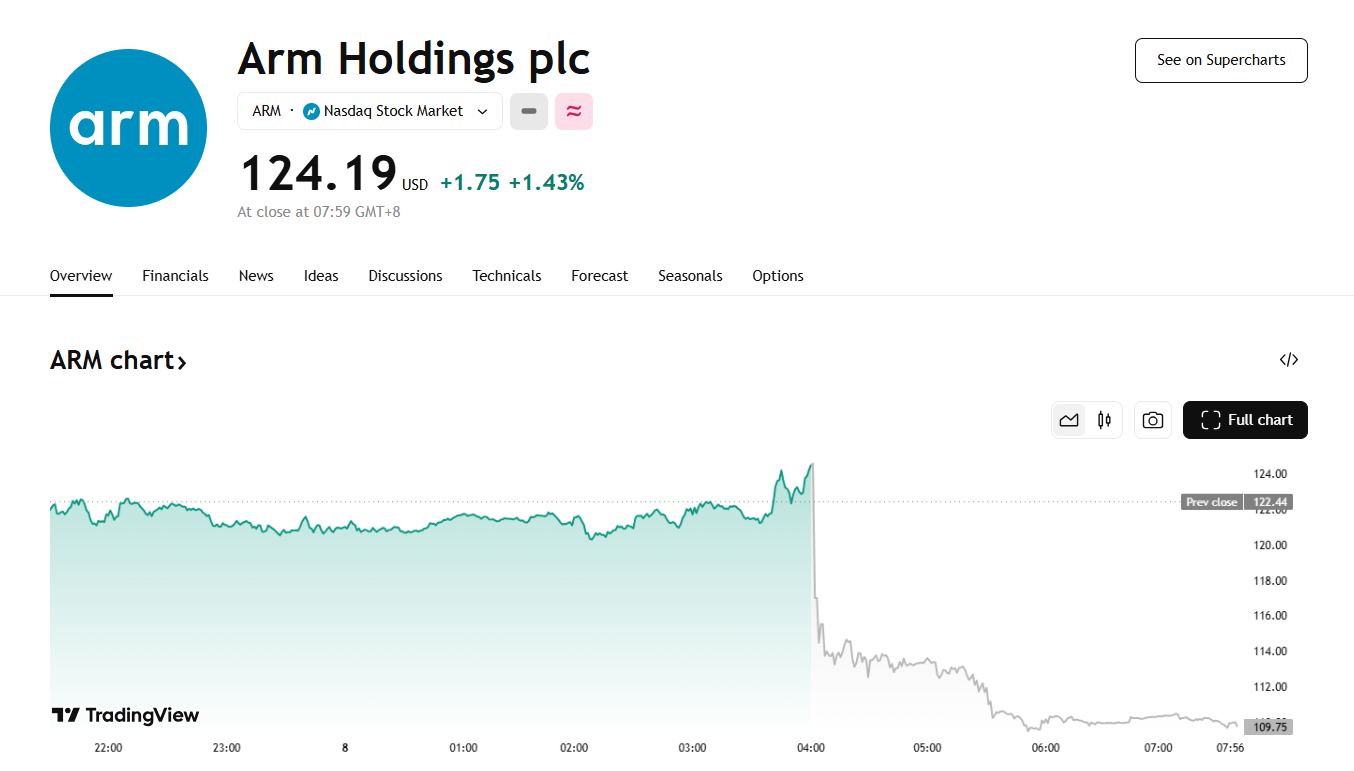Image resolution: width=1354 pixels, height=771 pixels.
Task: Click the gray dash badge icon
Action: point(529,111)
